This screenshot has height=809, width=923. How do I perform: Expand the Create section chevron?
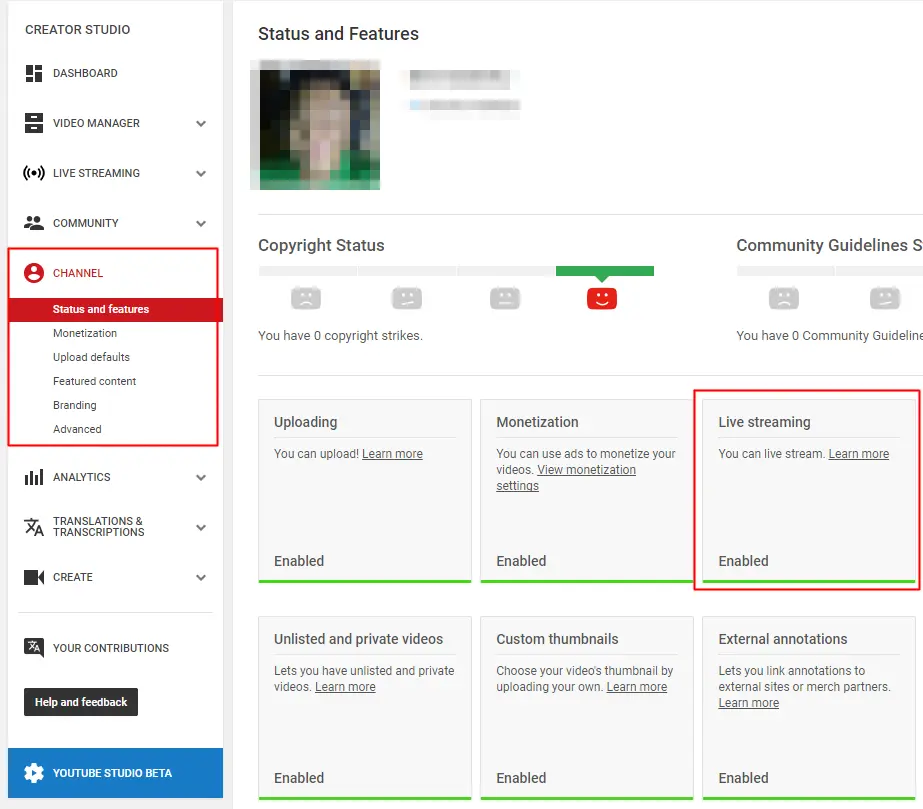click(201, 578)
